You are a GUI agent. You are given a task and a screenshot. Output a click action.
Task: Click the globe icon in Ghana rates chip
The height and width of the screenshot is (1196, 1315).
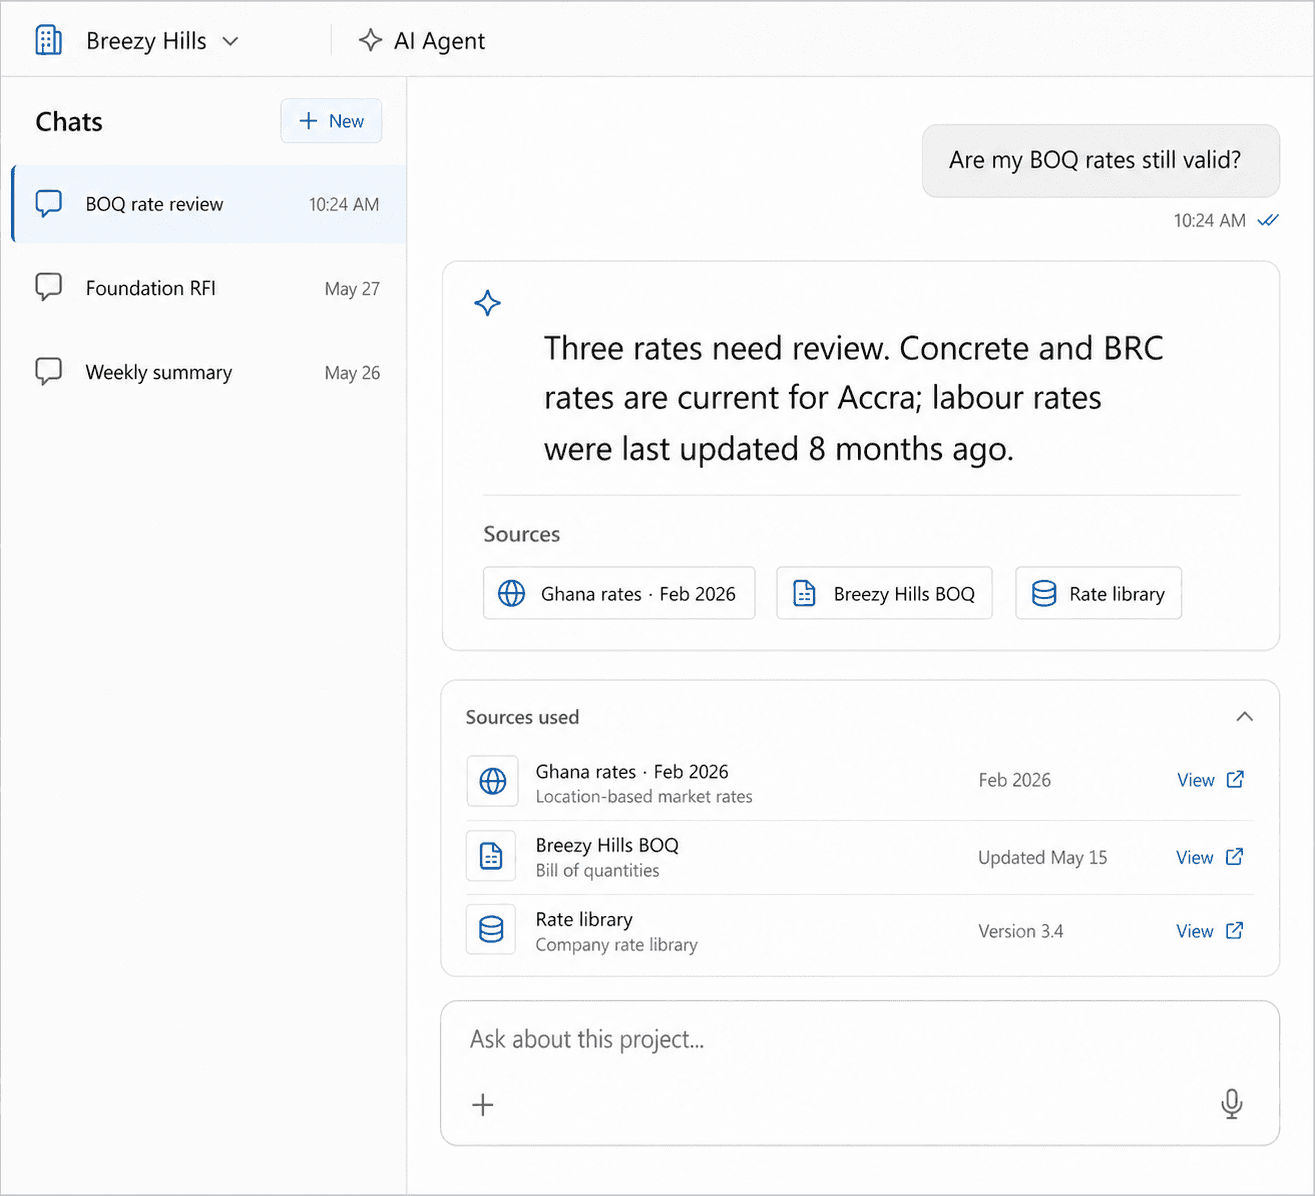[x=511, y=593]
